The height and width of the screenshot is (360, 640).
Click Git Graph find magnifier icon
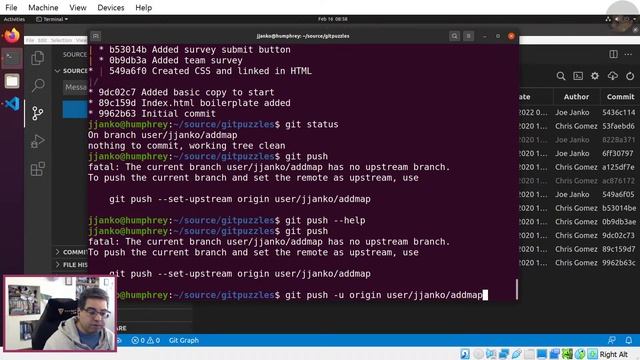[561, 76]
